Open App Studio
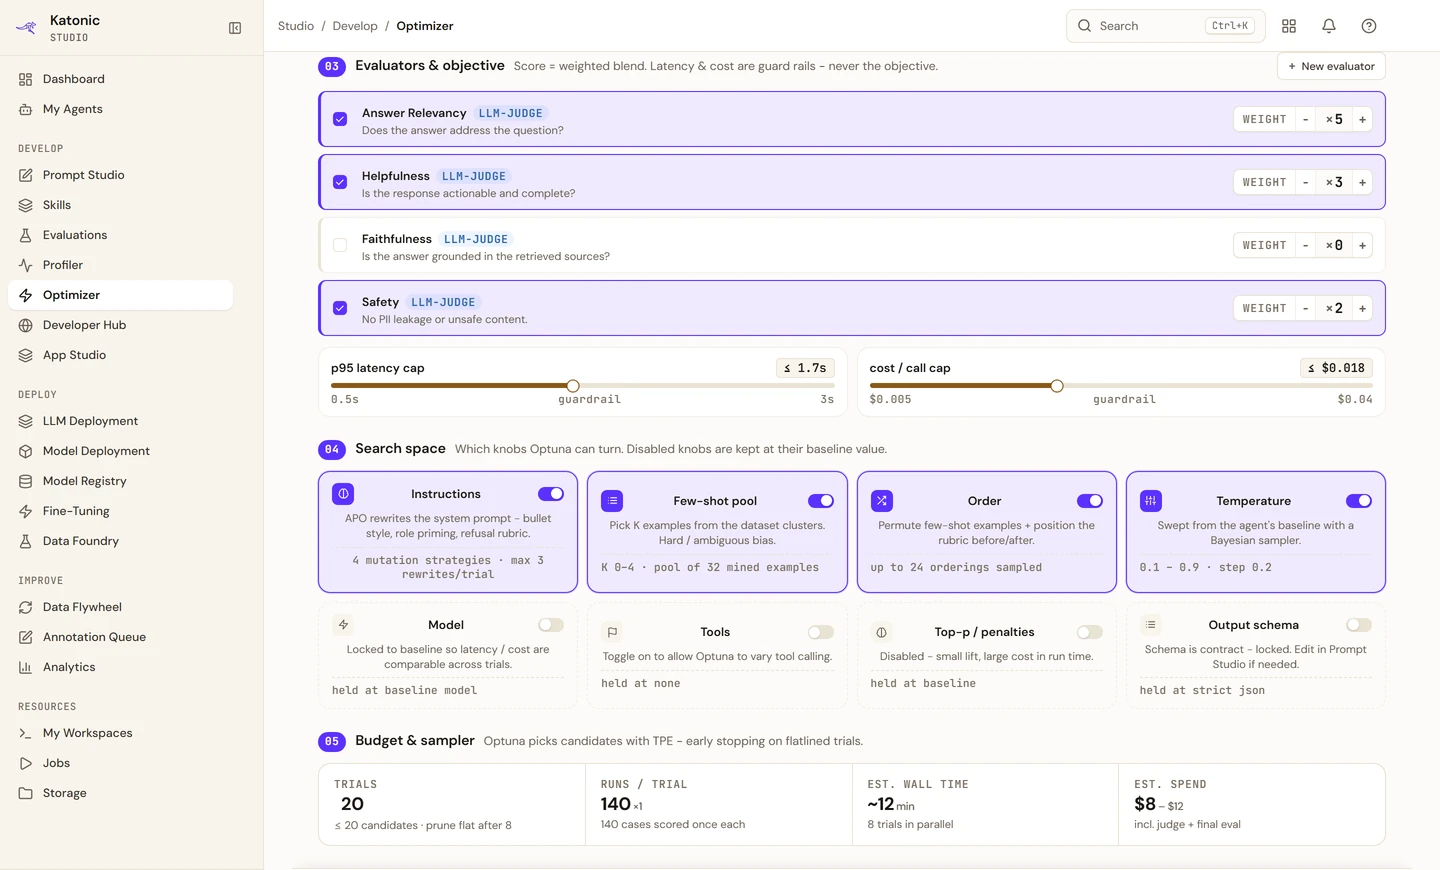The width and height of the screenshot is (1440, 870). click(120, 355)
